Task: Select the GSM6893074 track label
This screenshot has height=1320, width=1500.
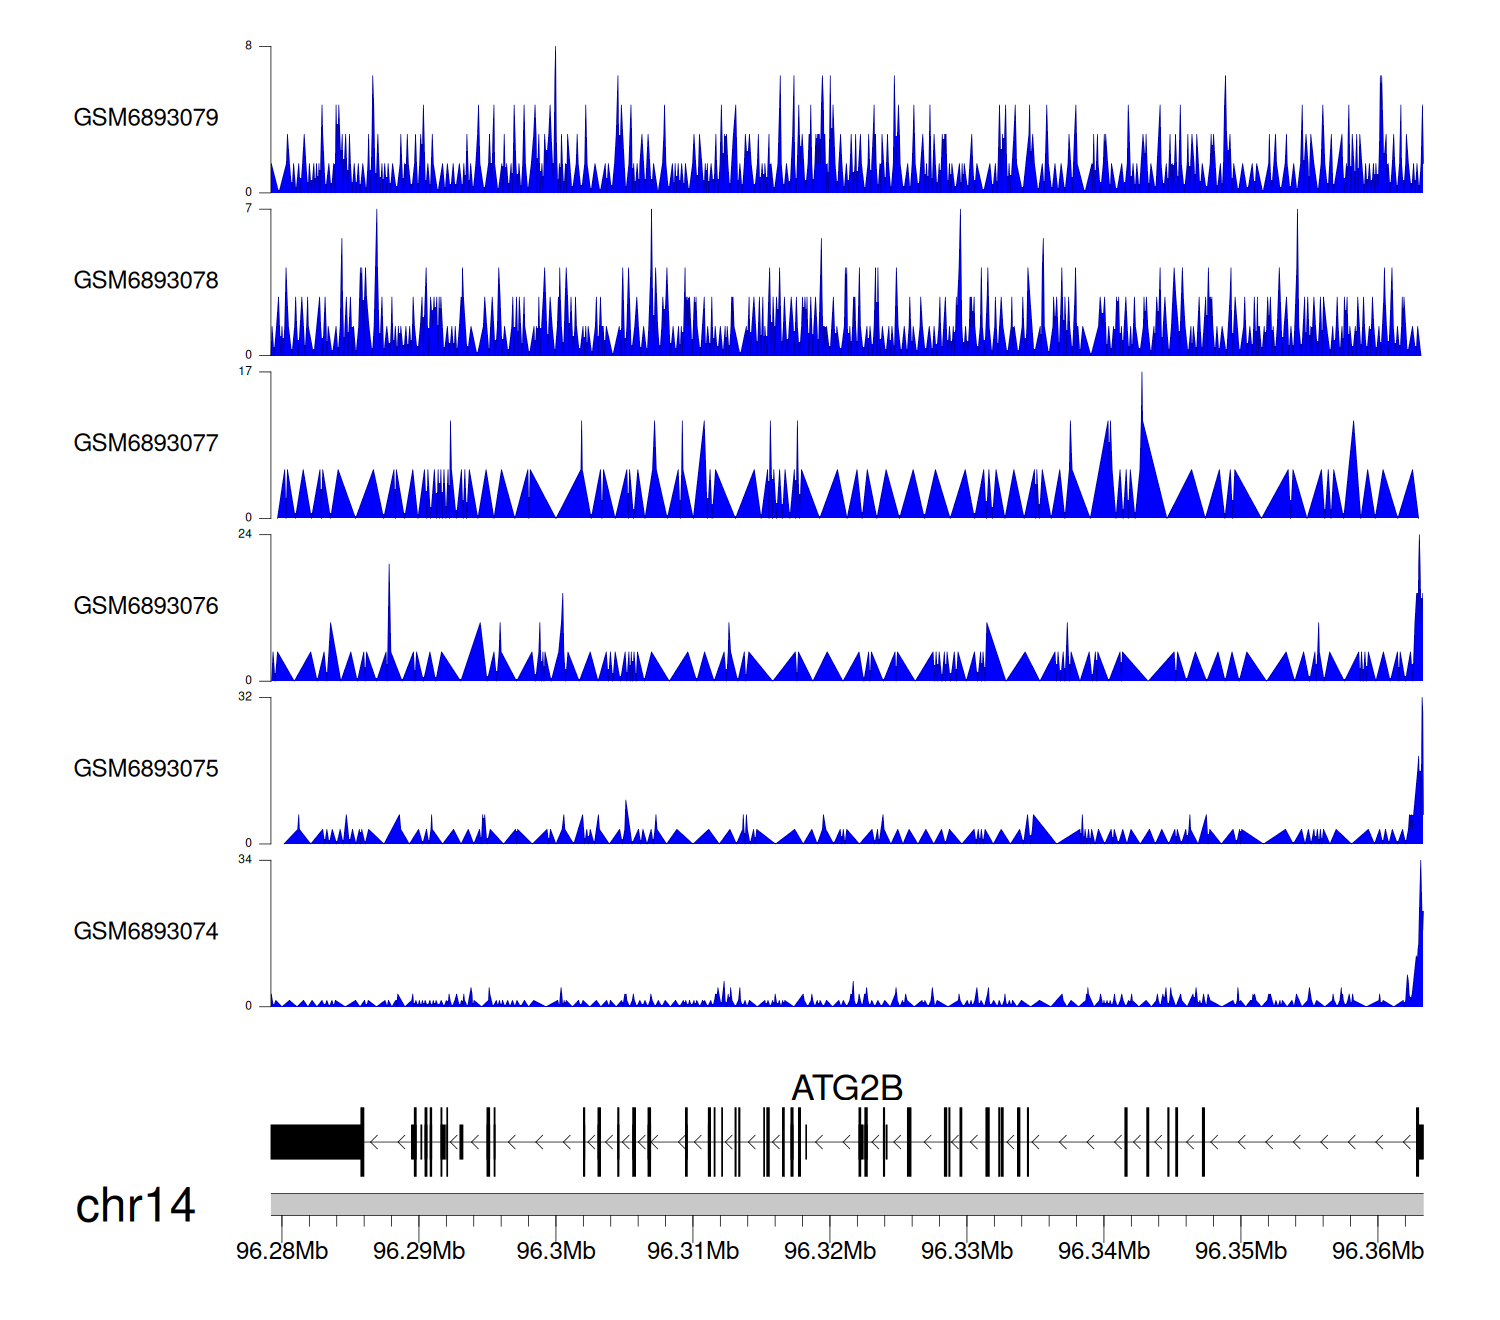Action: pos(146,931)
